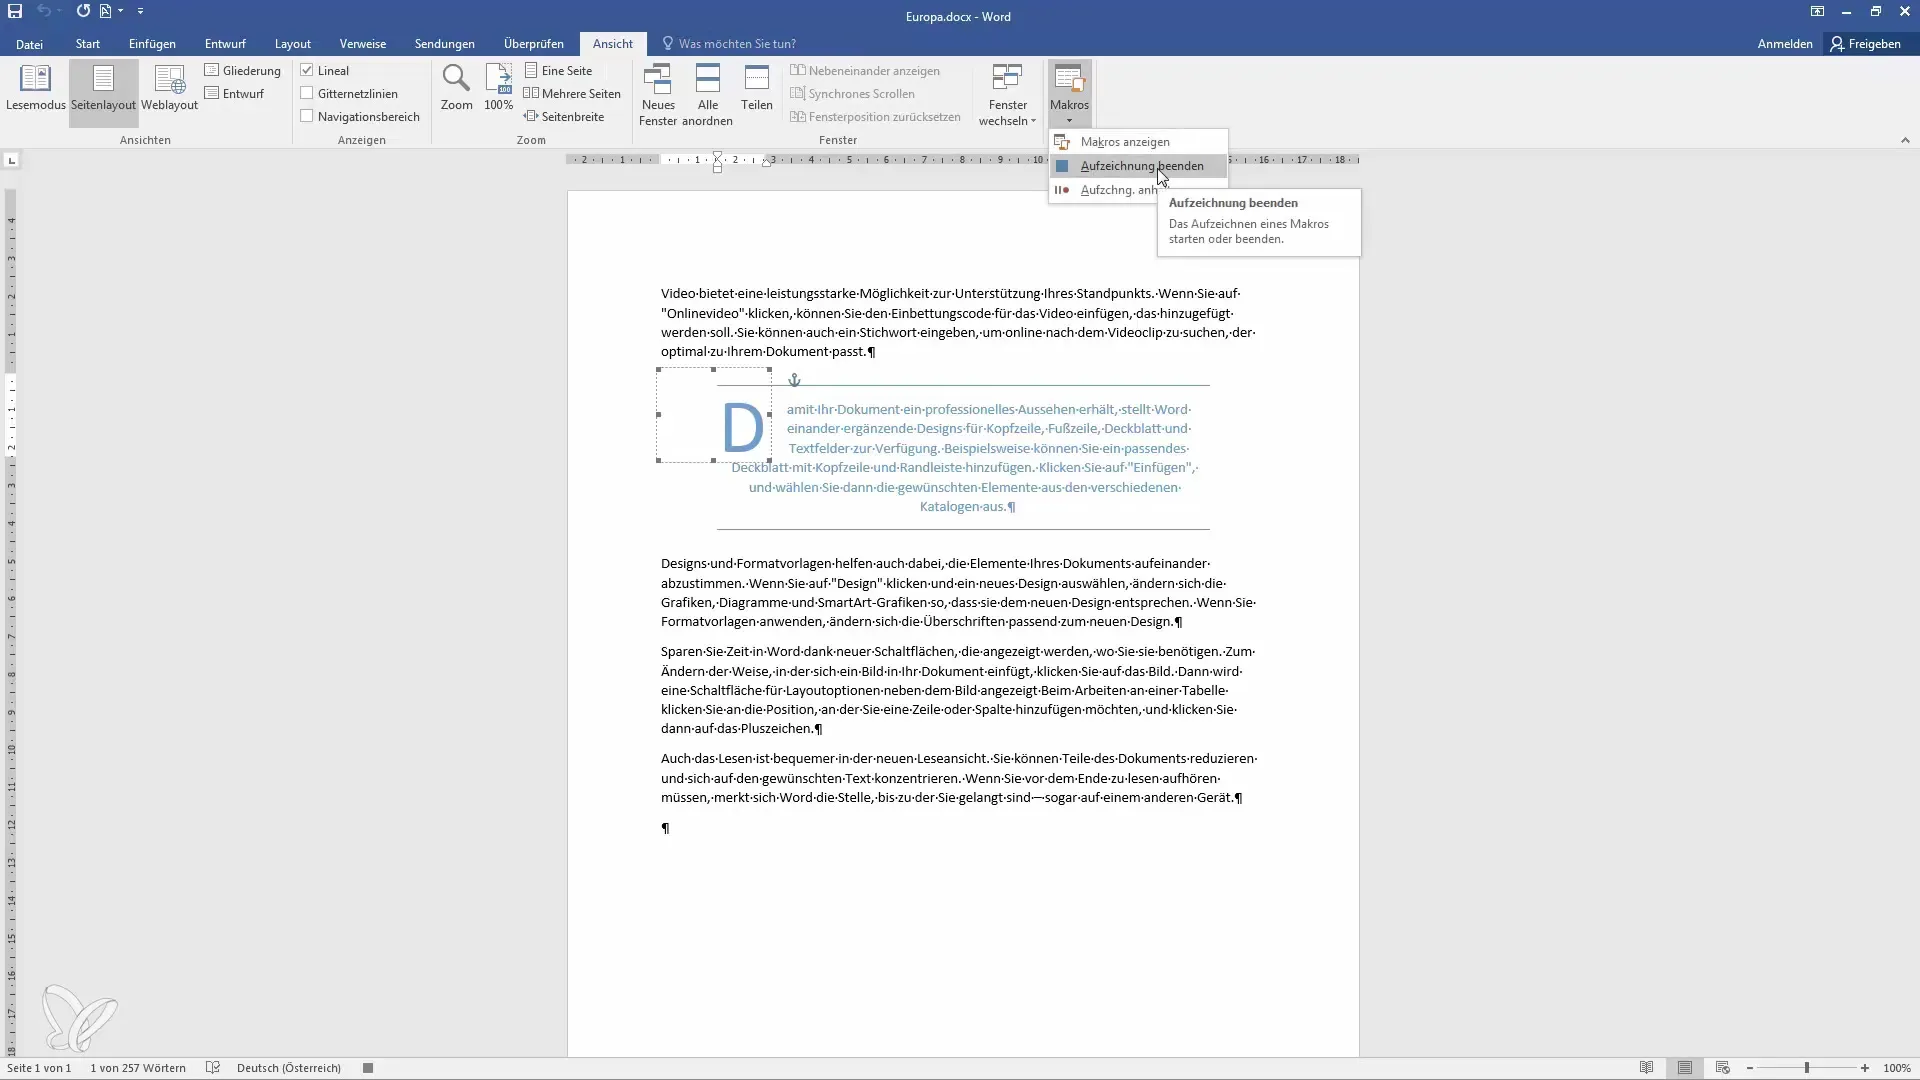Show Mehrere Seiten zoom
Viewport: 1920px width, 1080px height.
point(572,94)
